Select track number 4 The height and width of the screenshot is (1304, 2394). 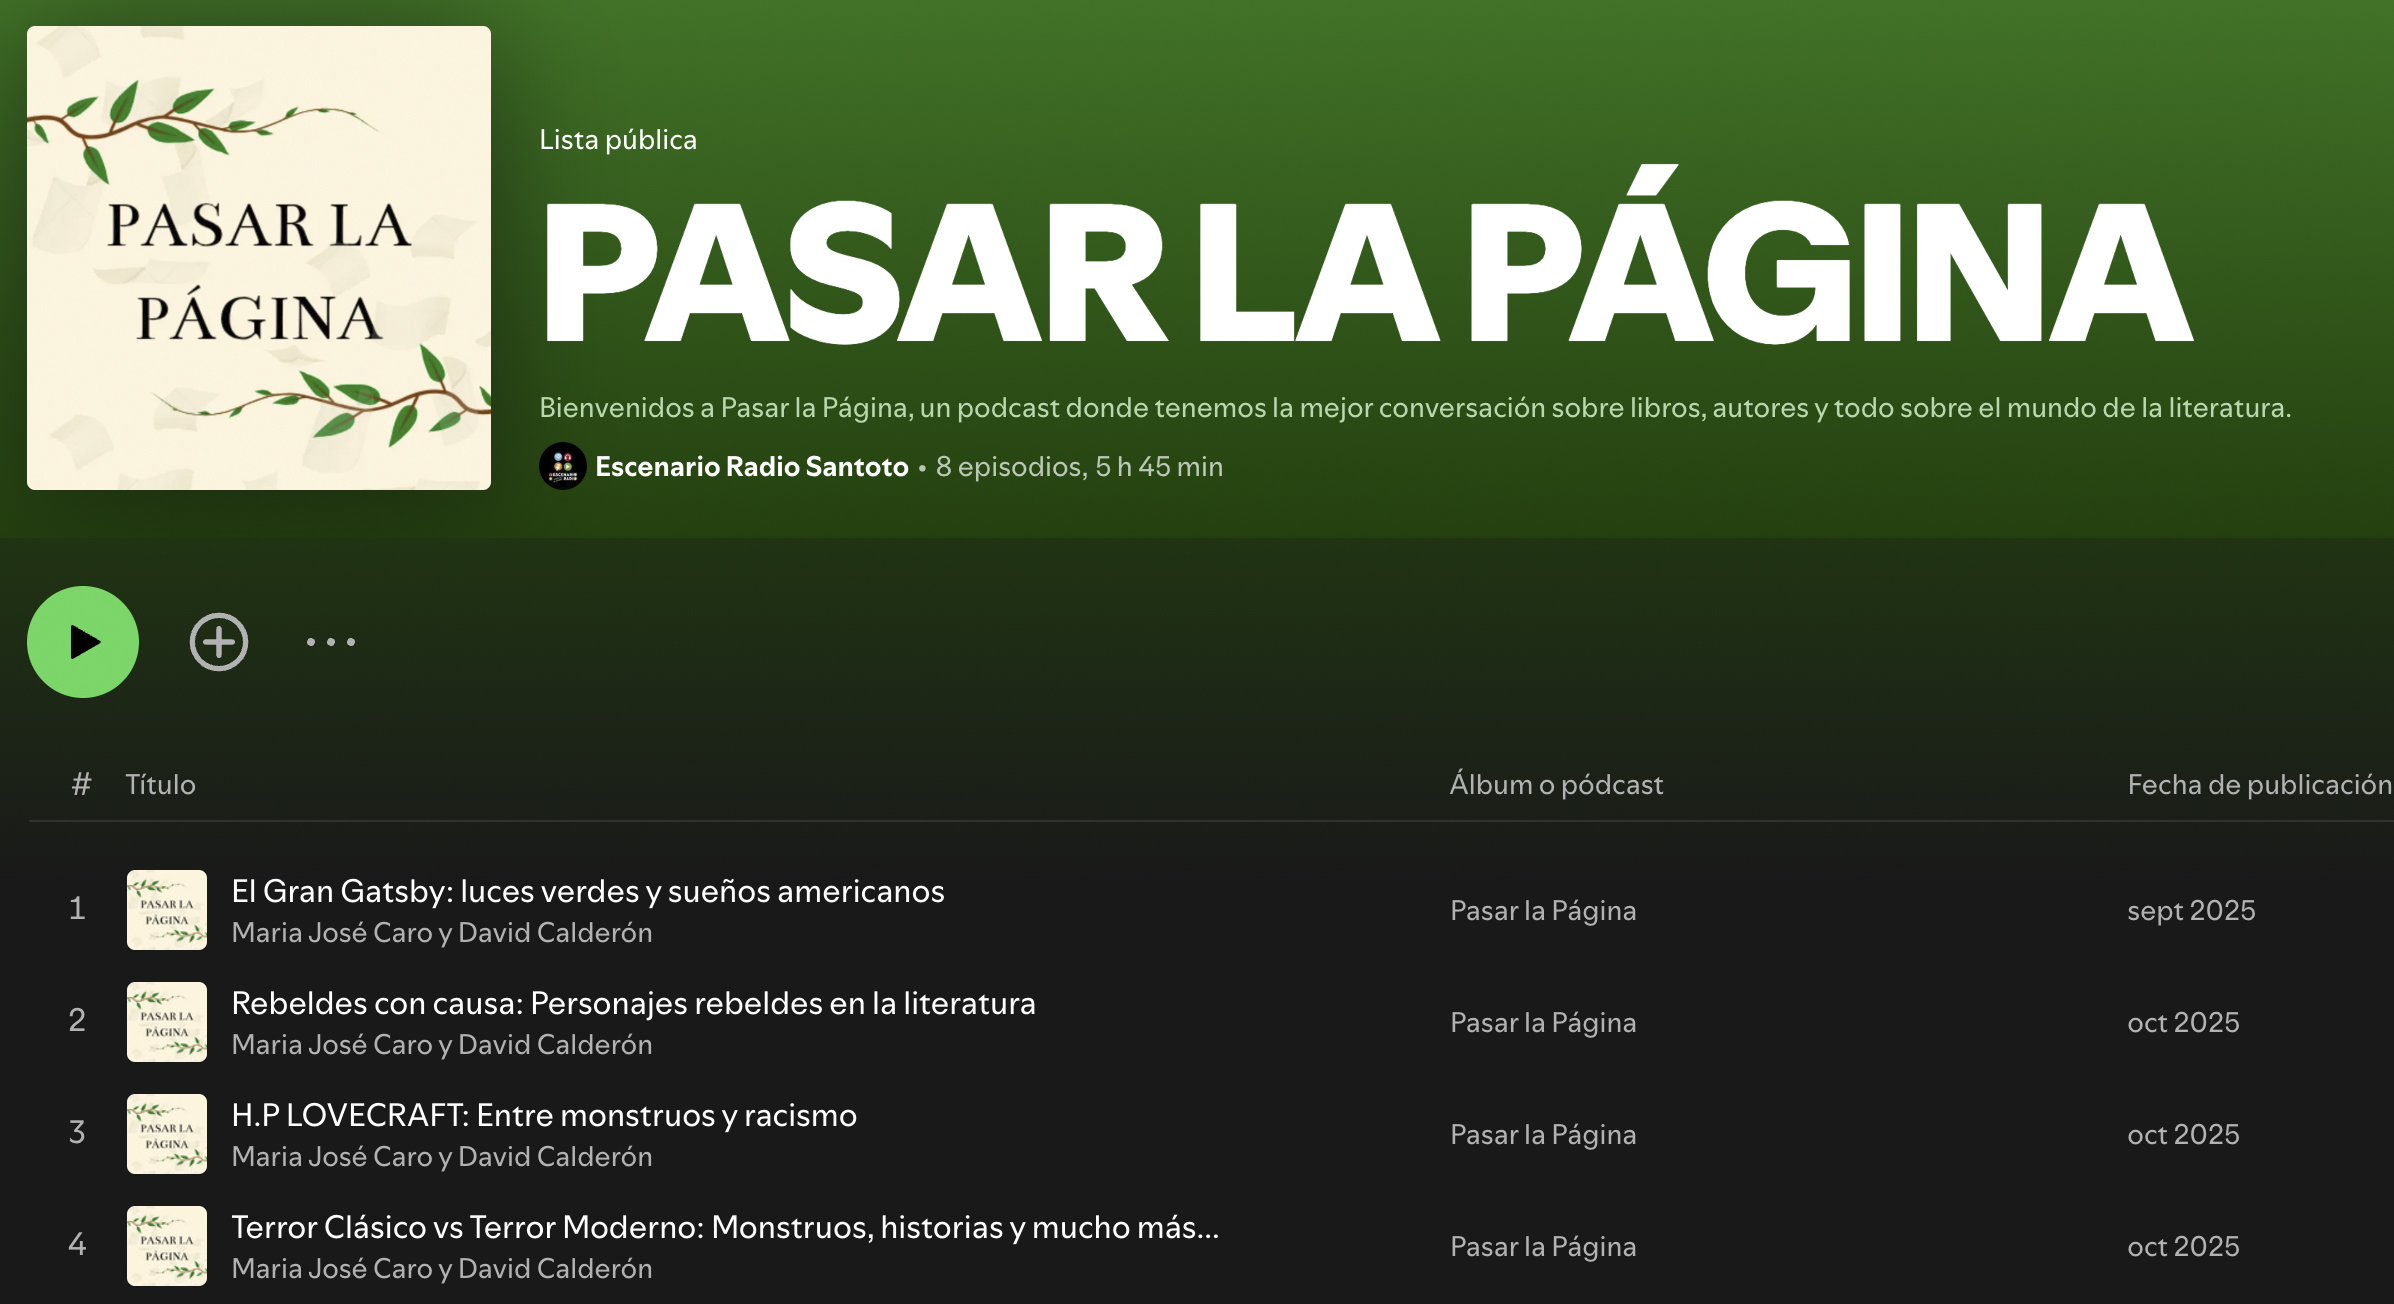tap(77, 1244)
